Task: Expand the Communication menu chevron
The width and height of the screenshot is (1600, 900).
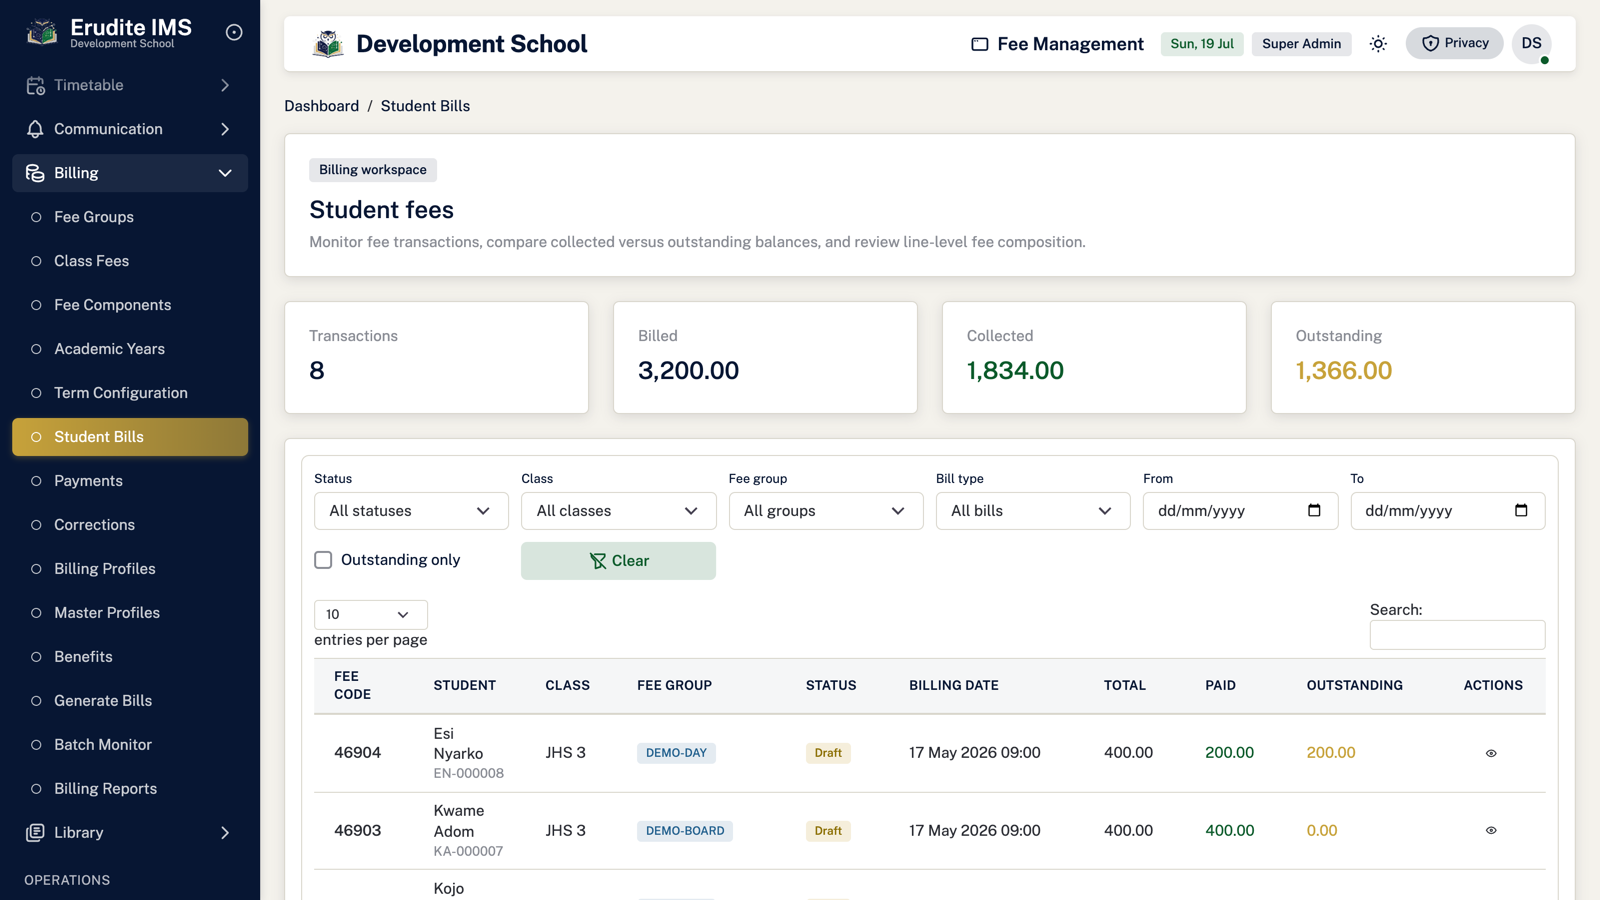Action: (x=225, y=129)
